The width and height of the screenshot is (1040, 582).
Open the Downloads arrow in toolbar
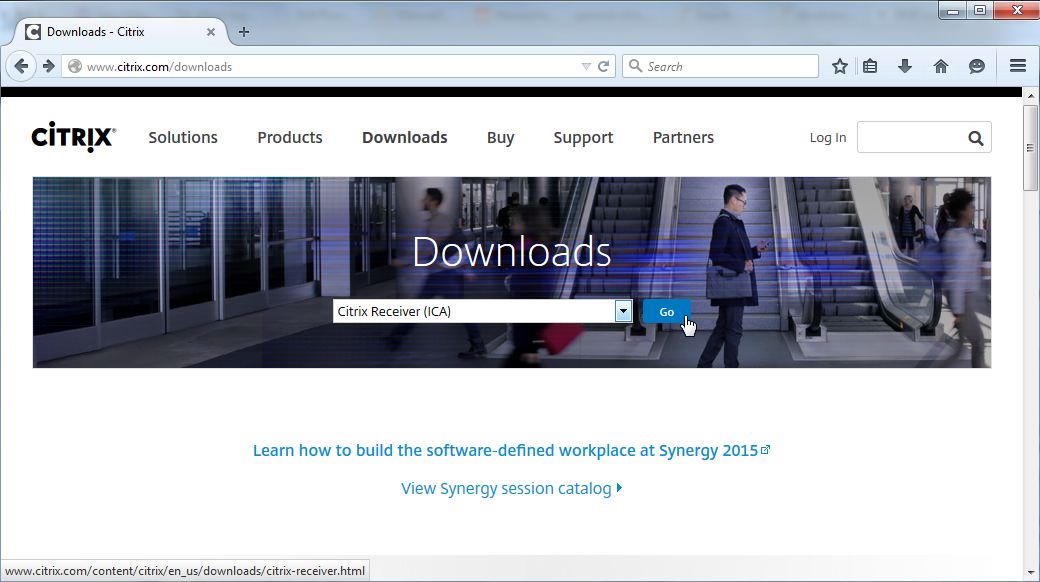click(905, 66)
